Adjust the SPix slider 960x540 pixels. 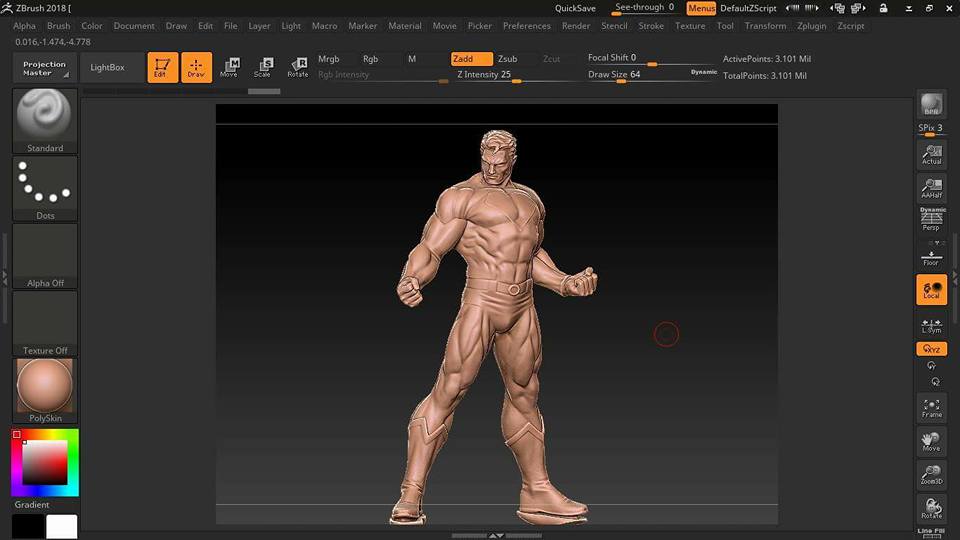point(932,129)
